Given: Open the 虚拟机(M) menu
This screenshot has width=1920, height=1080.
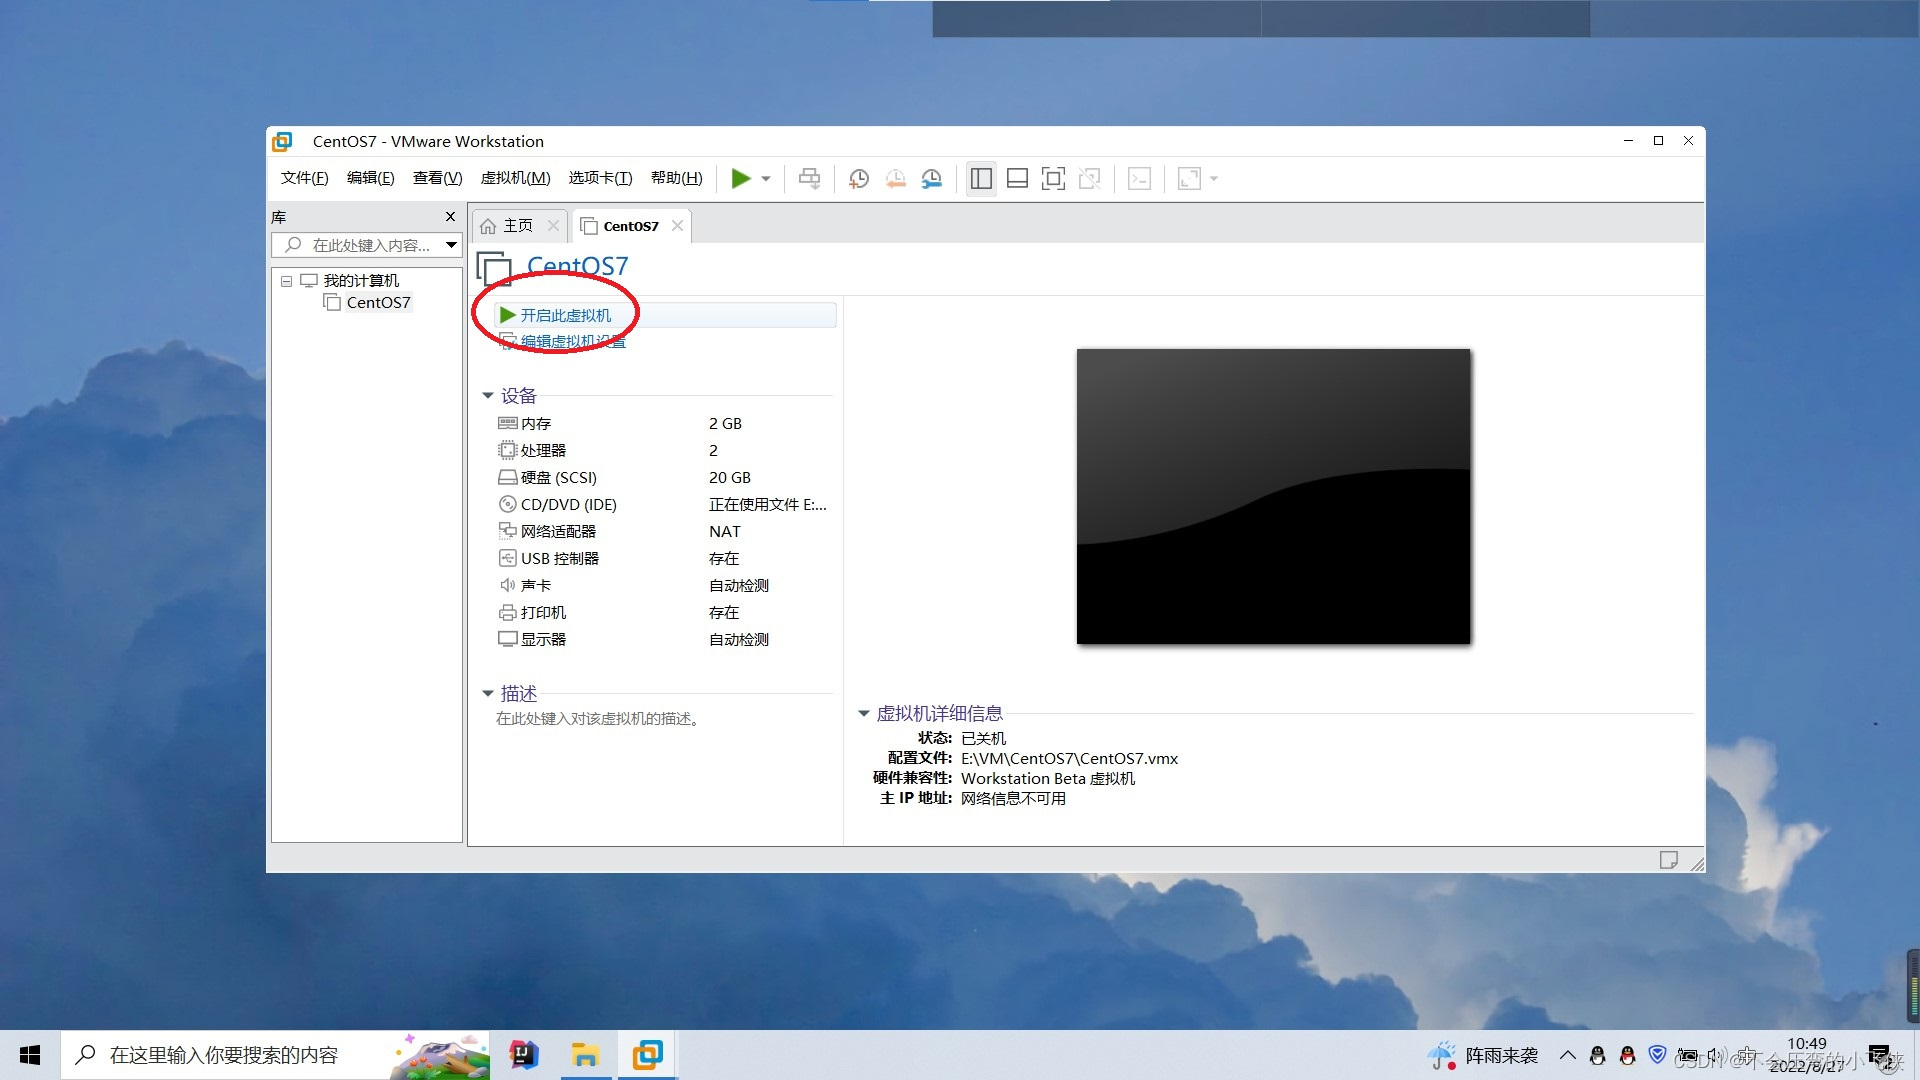Looking at the screenshot, I should [515, 178].
